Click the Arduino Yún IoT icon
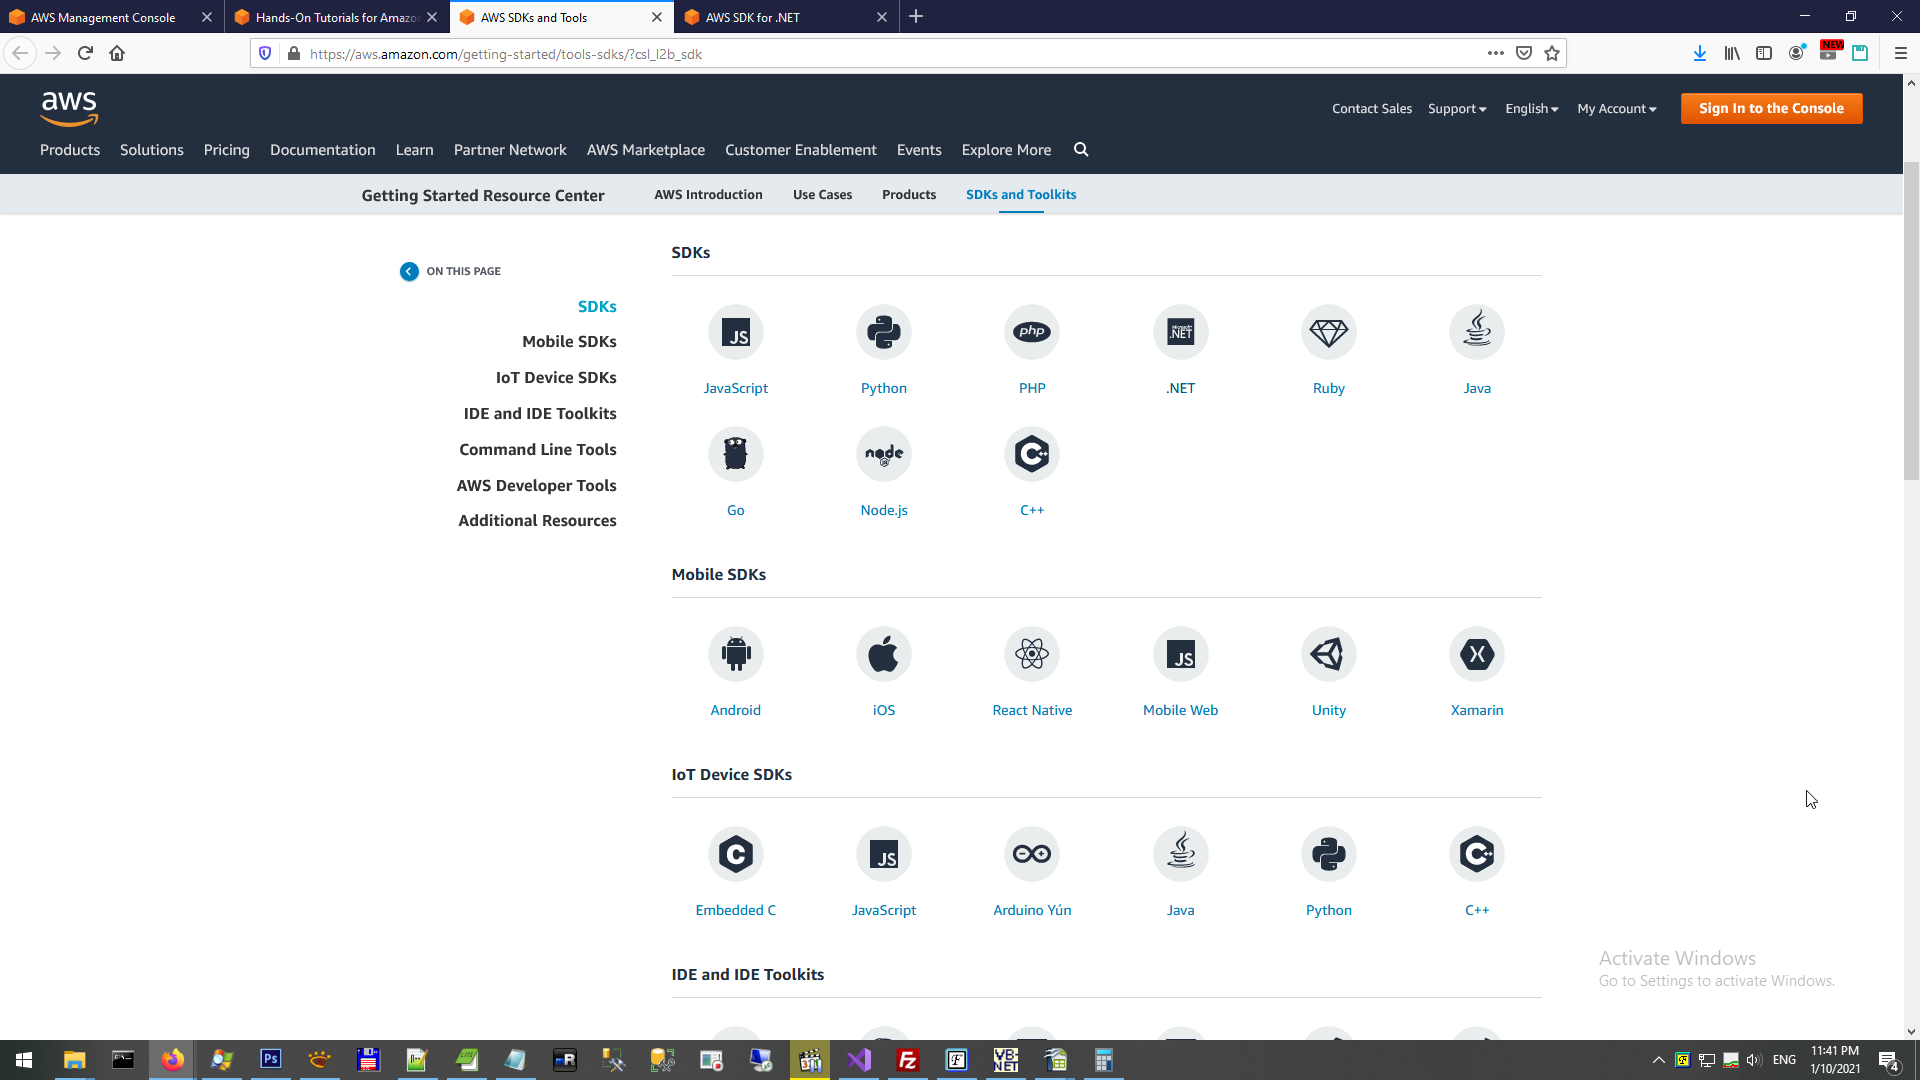This screenshot has width=1920, height=1080. click(x=1031, y=854)
